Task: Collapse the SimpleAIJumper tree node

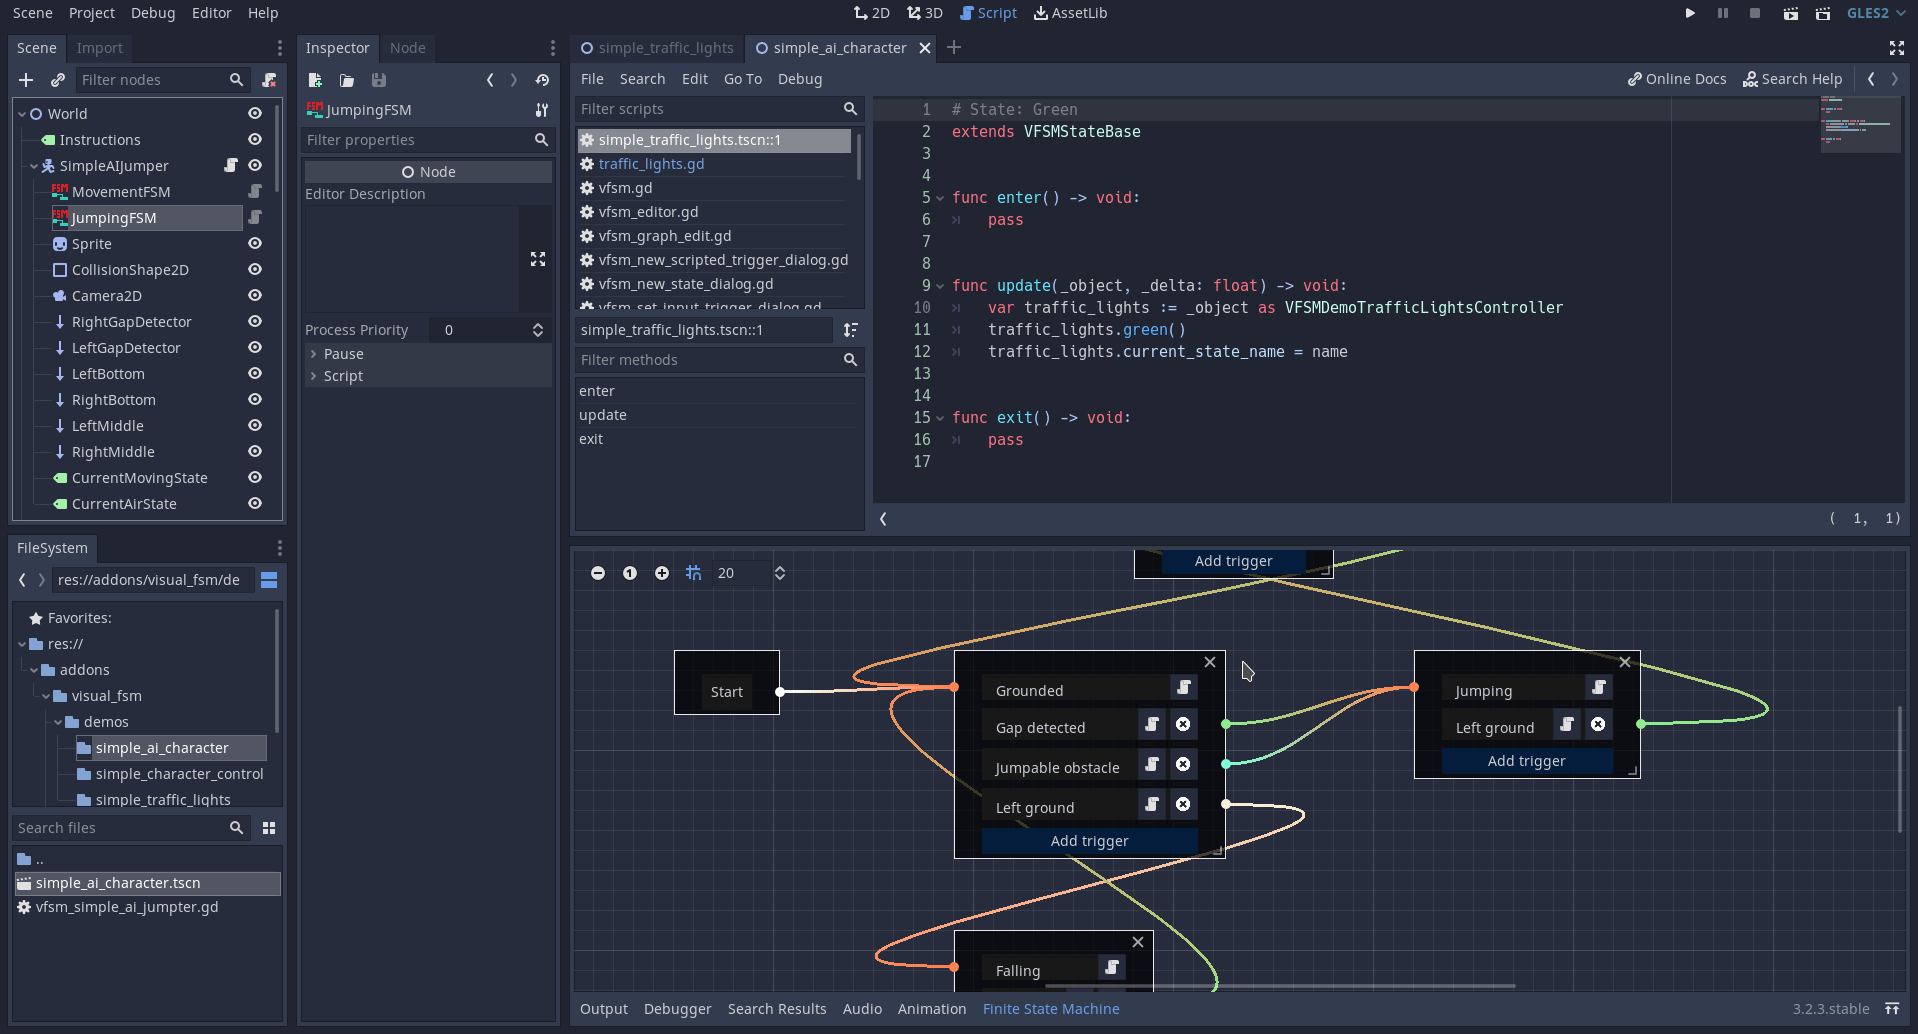Action: pyautogui.click(x=34, y=166)
